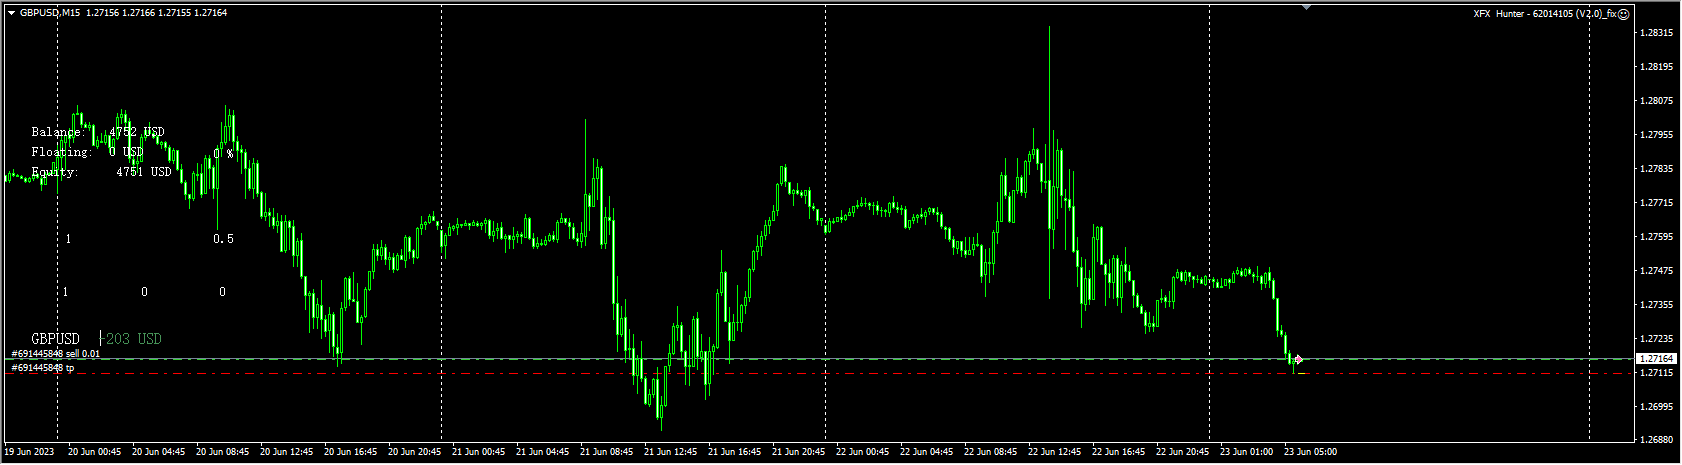Click time axis label 21 Jun 00:45
Screen dimensions: 1682x465
[479, 452]
